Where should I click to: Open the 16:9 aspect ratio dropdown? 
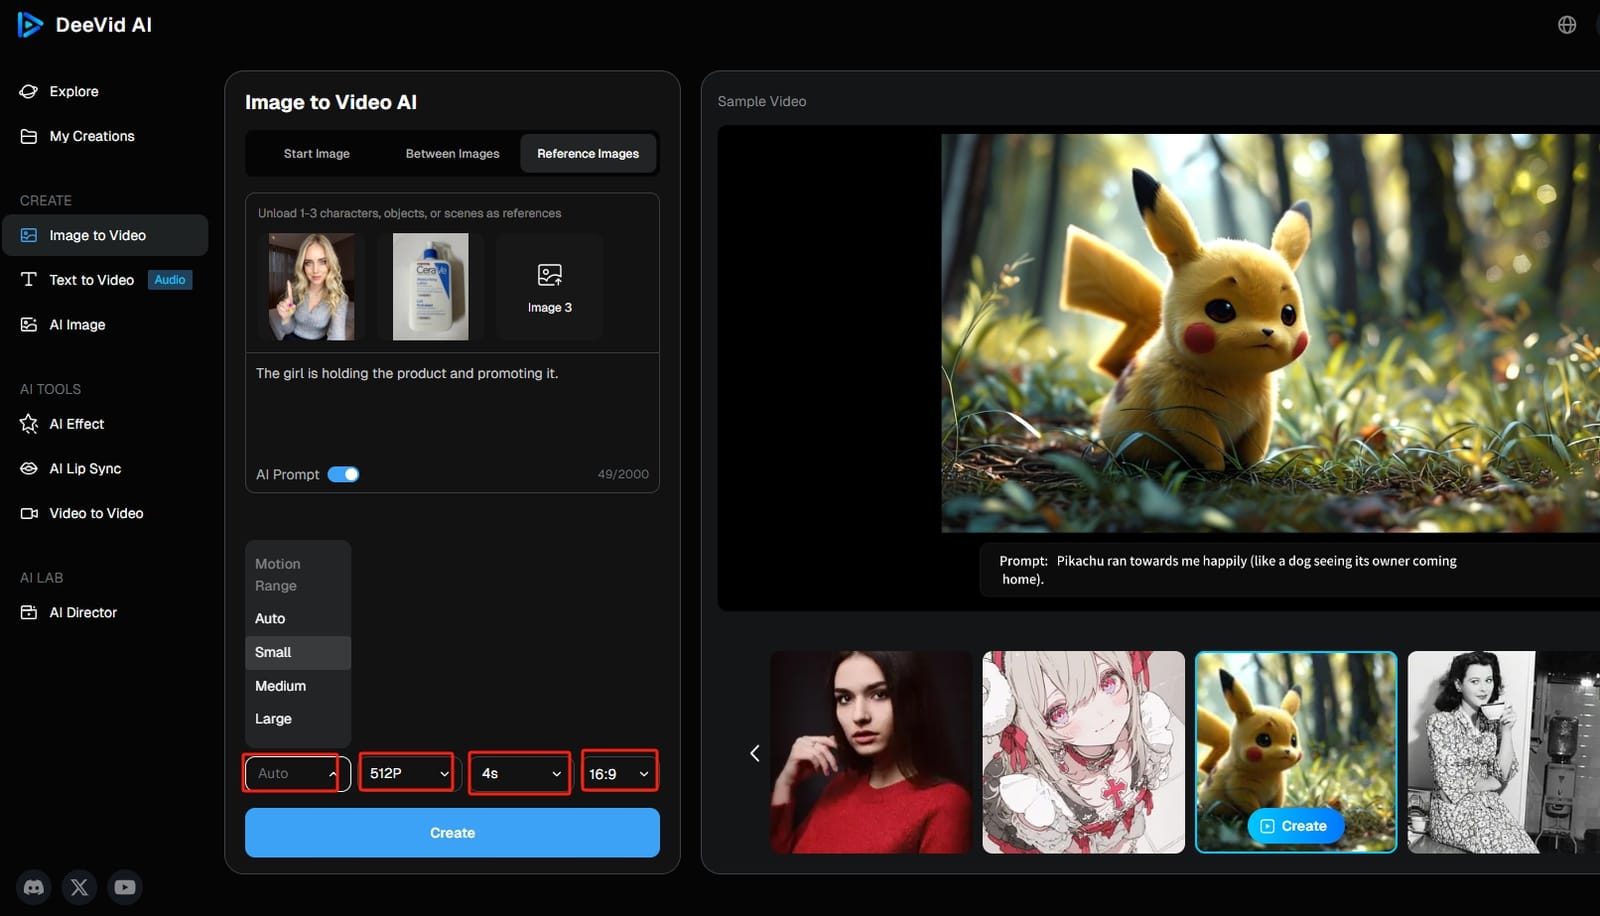tap(618, 771)
